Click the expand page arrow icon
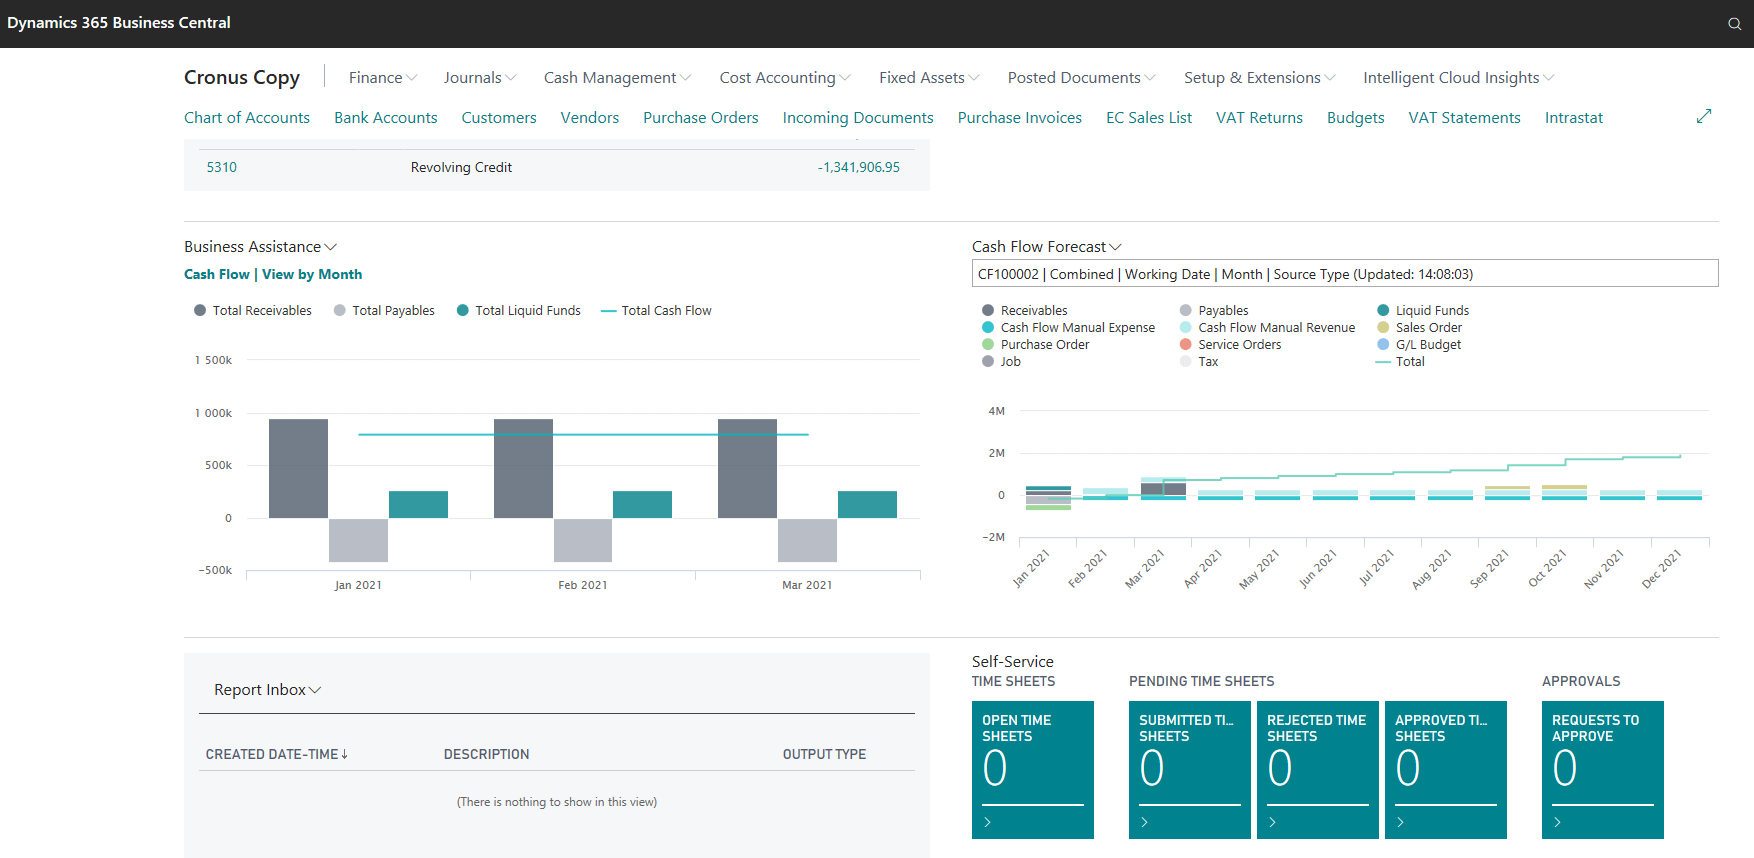The width and height of the screenshot is (1754, 858). coord(1704,117)
